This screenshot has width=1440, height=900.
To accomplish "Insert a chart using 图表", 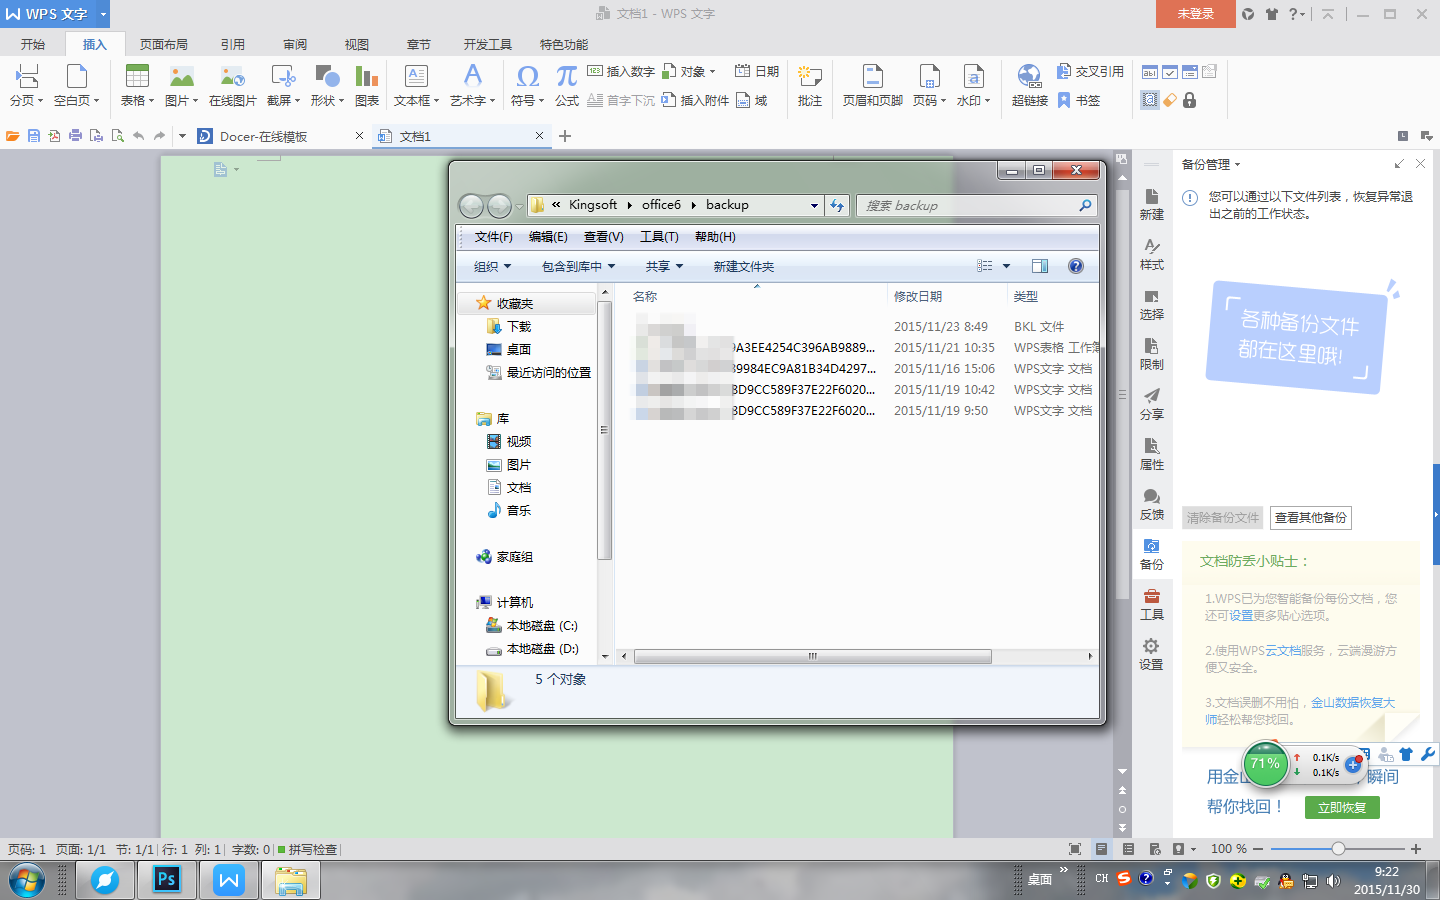I will pyautogui.click(x=367, y=77).
